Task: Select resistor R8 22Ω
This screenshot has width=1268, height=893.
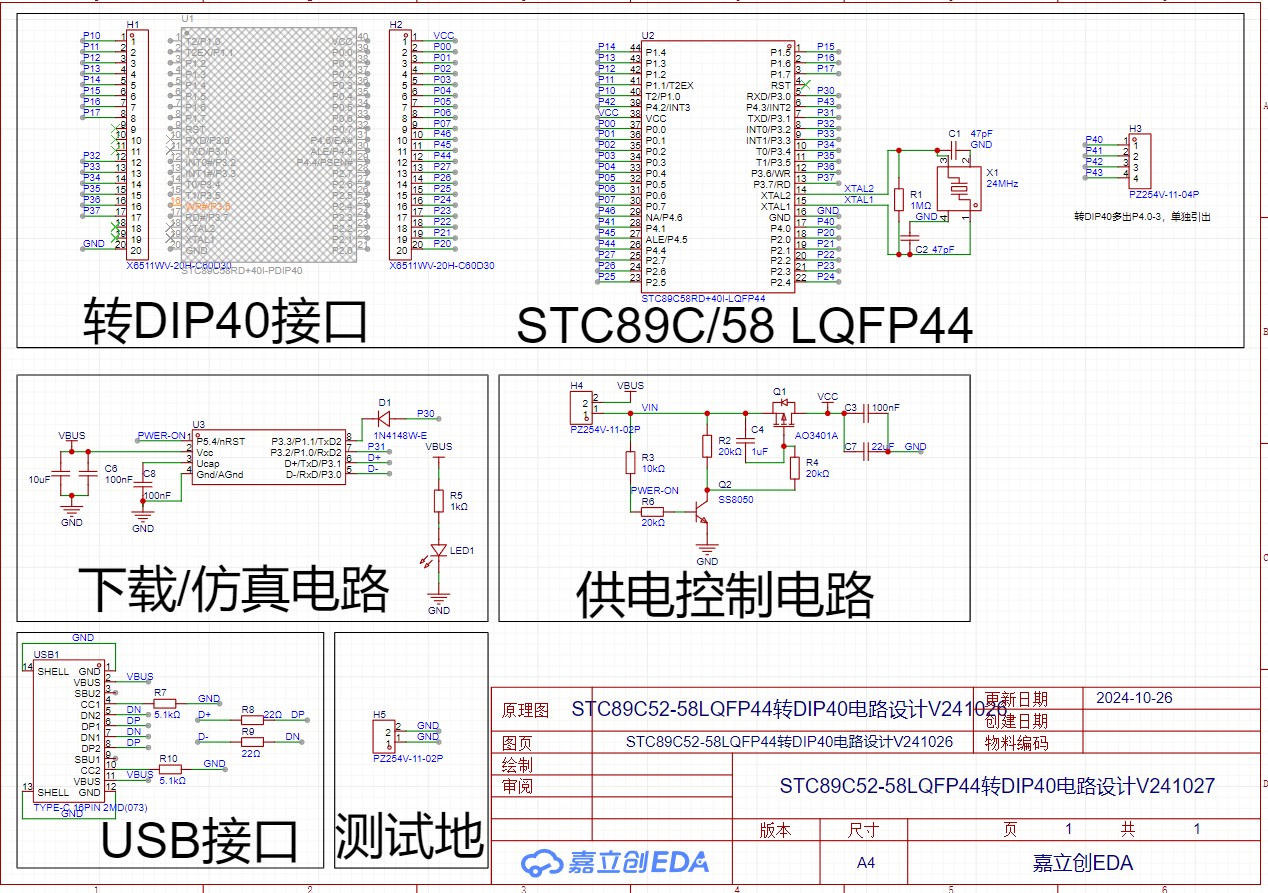Action: click(250, 719)
